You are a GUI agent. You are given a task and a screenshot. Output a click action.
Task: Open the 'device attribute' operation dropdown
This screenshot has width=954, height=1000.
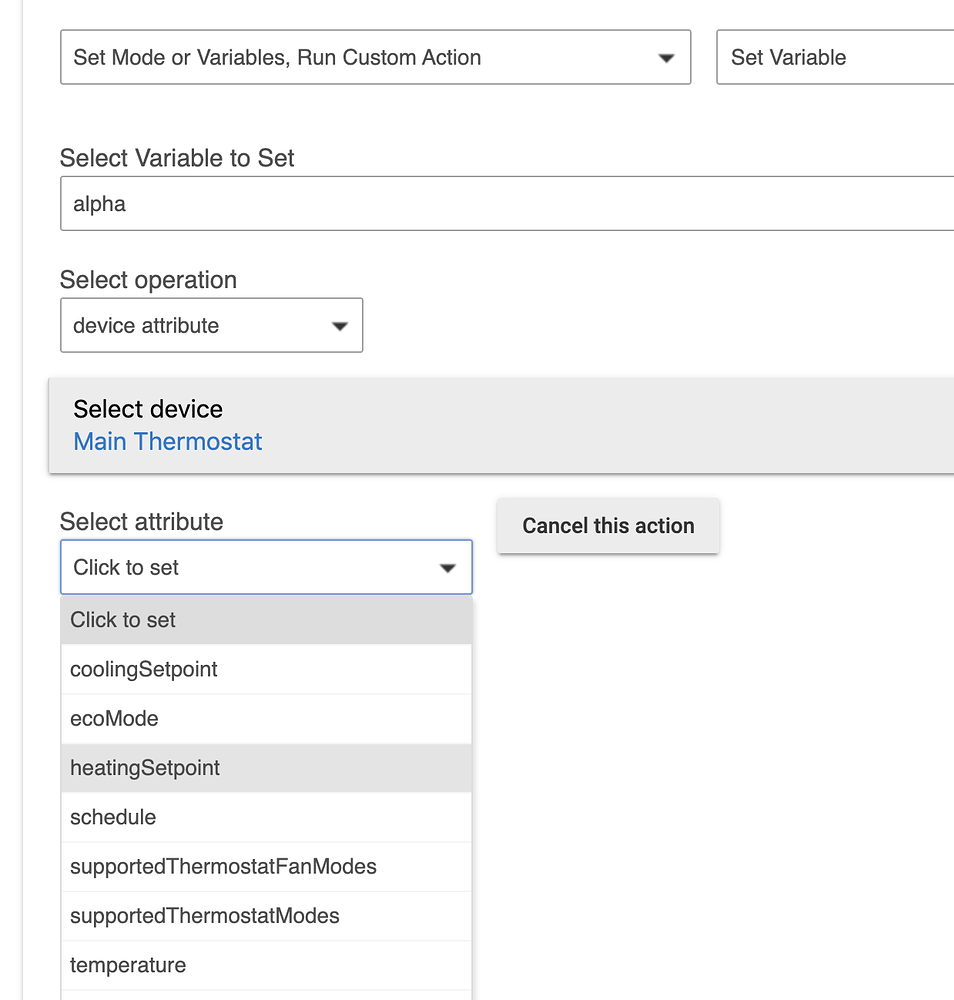[212, 325]
